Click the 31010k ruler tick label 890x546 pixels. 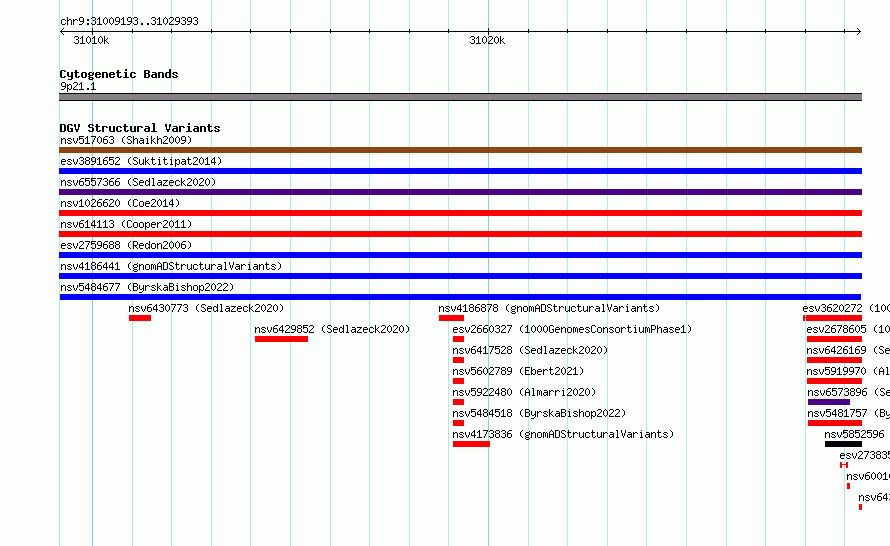pyautogui.click(x=91, y=40)
